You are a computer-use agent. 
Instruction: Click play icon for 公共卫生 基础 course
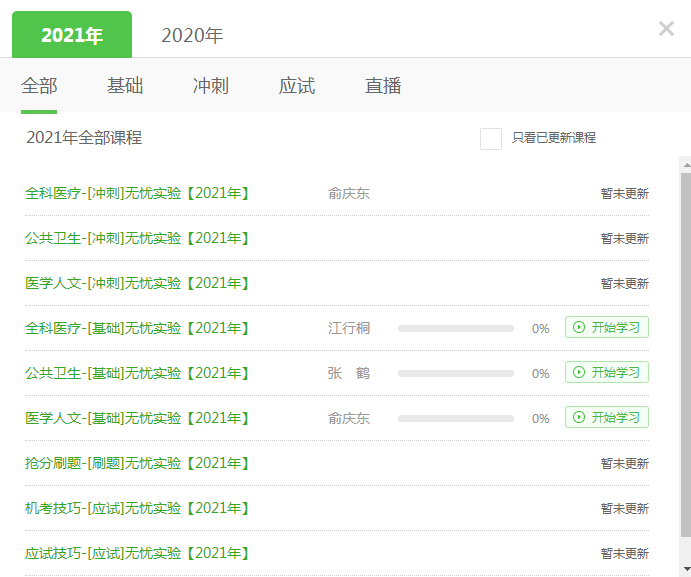pyautogui.click(x=579, y=372)
